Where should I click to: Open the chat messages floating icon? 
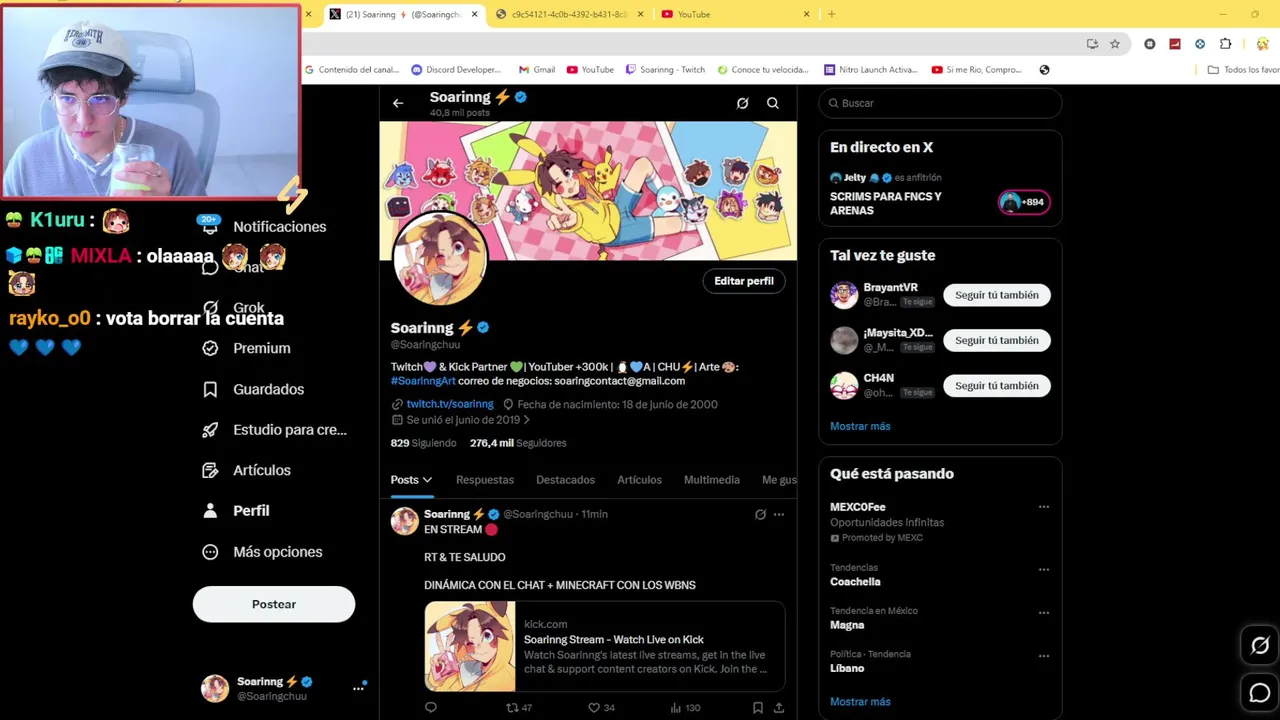tap(1259, 692)
